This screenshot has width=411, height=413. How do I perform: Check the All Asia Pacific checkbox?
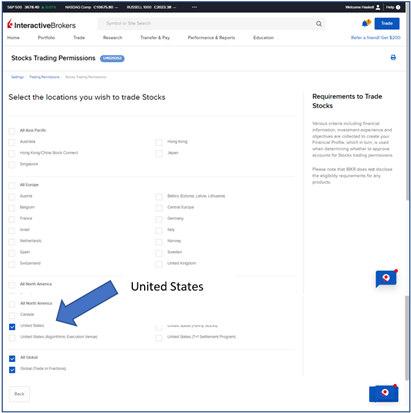click(12, 131)
